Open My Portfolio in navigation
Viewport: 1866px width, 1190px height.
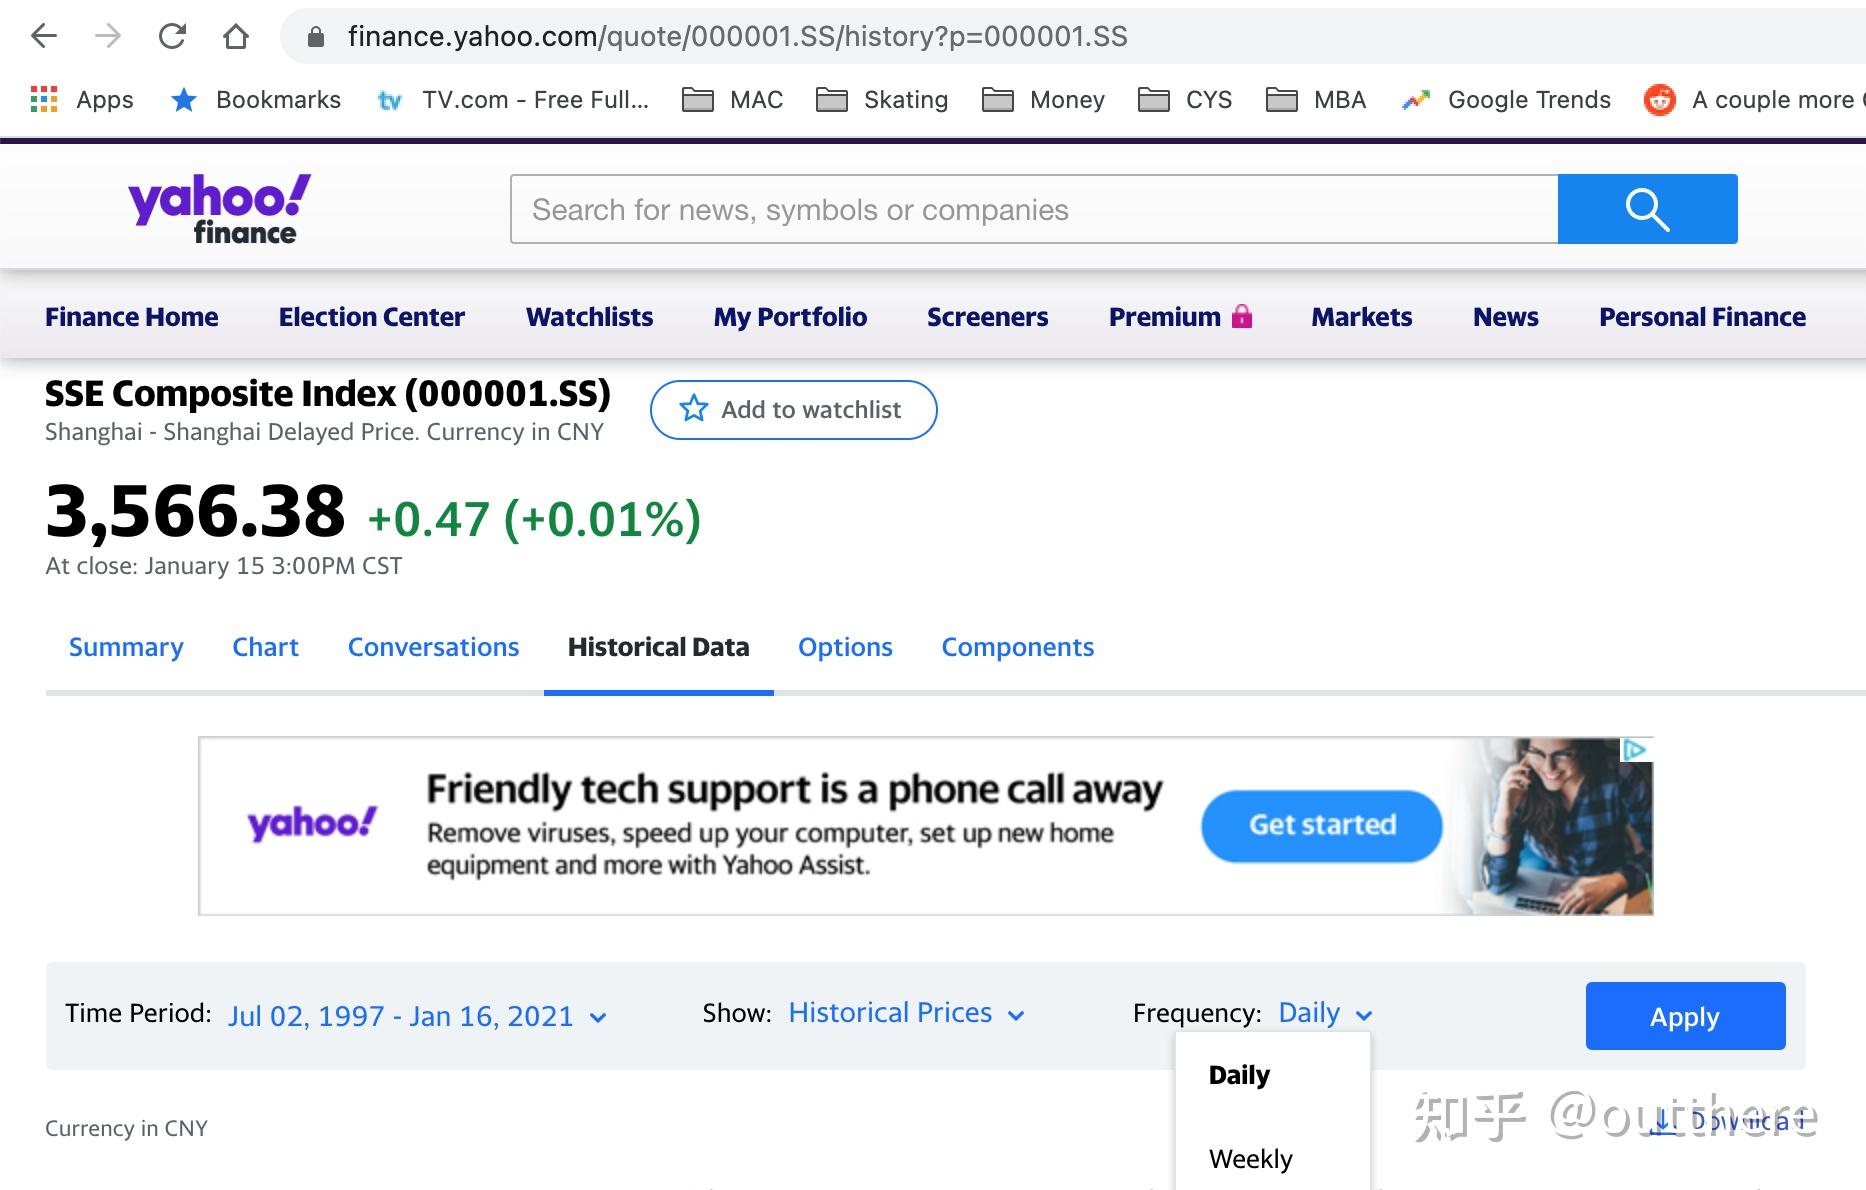coord(790,317)
